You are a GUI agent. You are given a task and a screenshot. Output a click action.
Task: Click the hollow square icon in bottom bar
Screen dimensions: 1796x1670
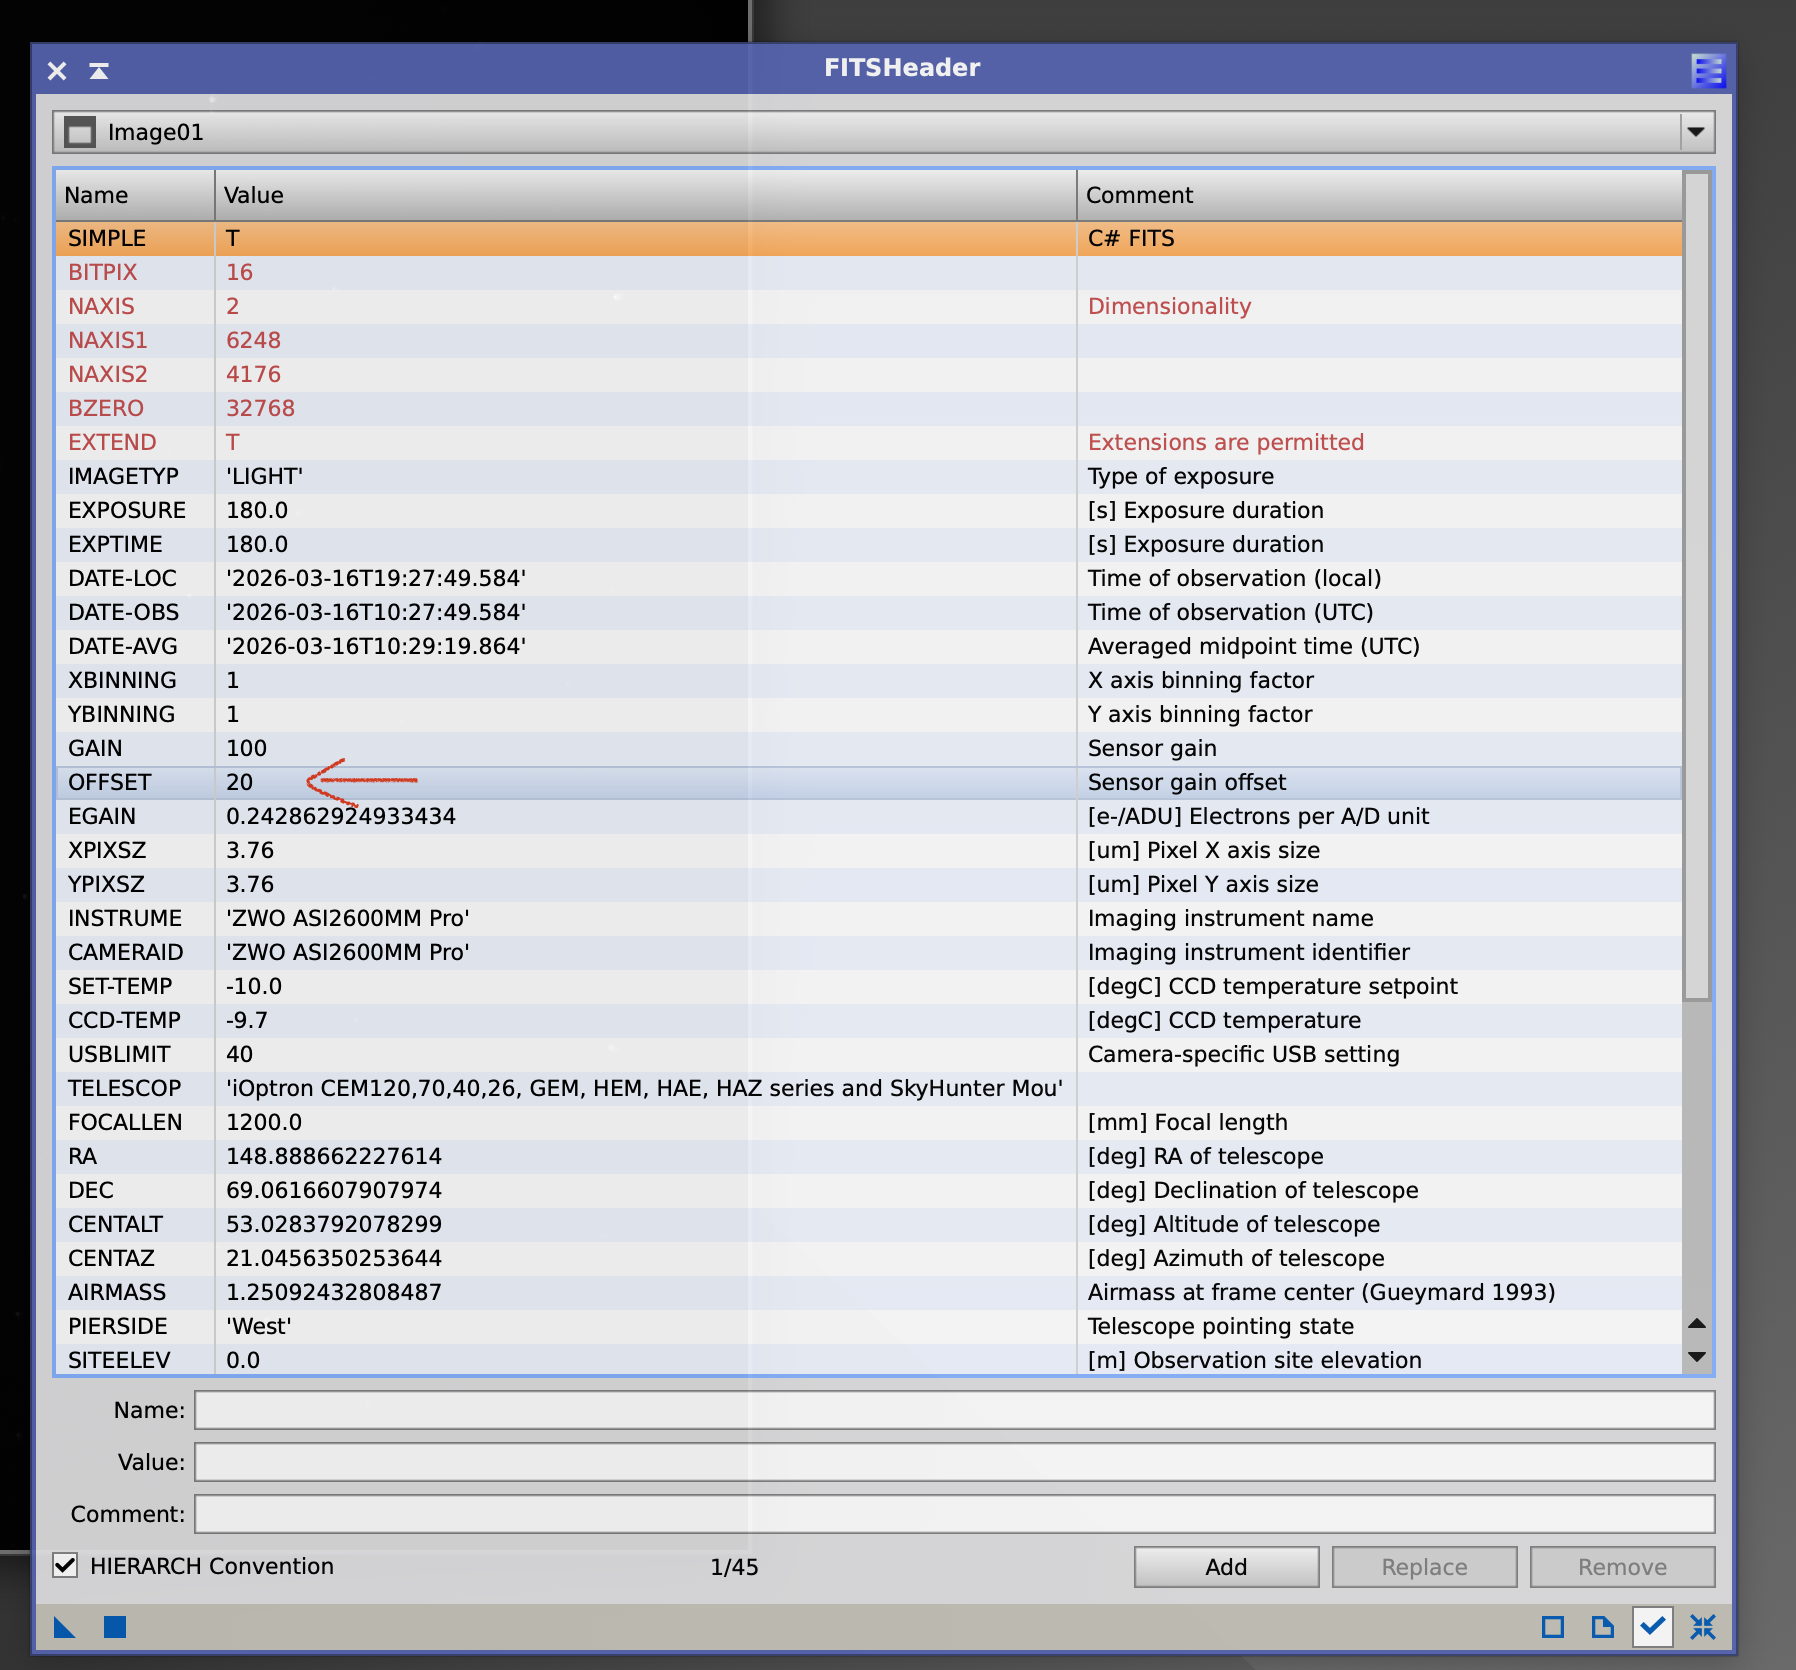click(x=1553, y=1627)
